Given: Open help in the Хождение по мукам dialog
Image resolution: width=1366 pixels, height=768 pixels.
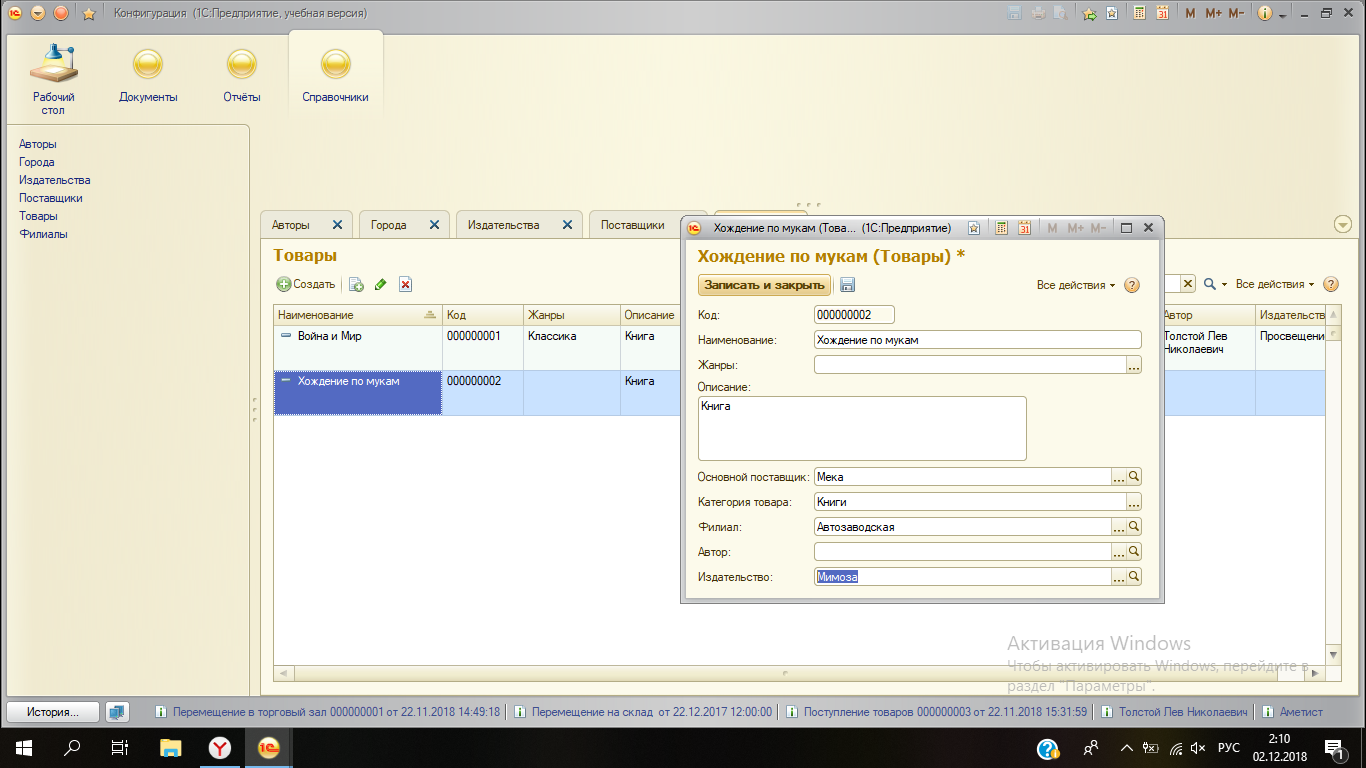Looking at the screenshot, I should tap(1132, 285).
